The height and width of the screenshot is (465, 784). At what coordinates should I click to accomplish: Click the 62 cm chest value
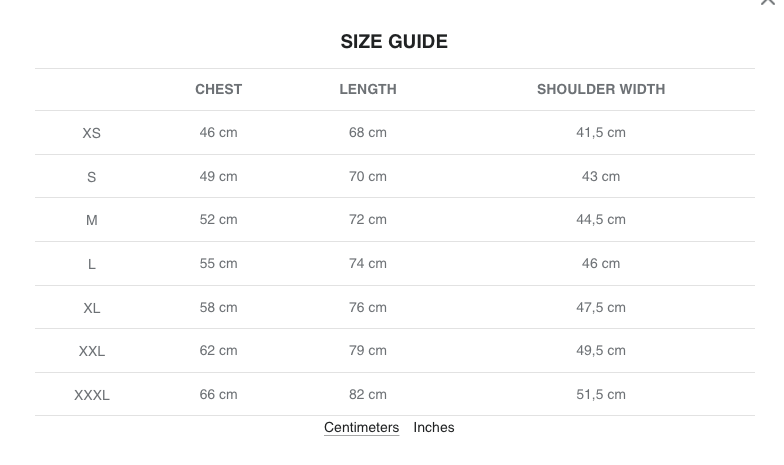tap(218, 350)
